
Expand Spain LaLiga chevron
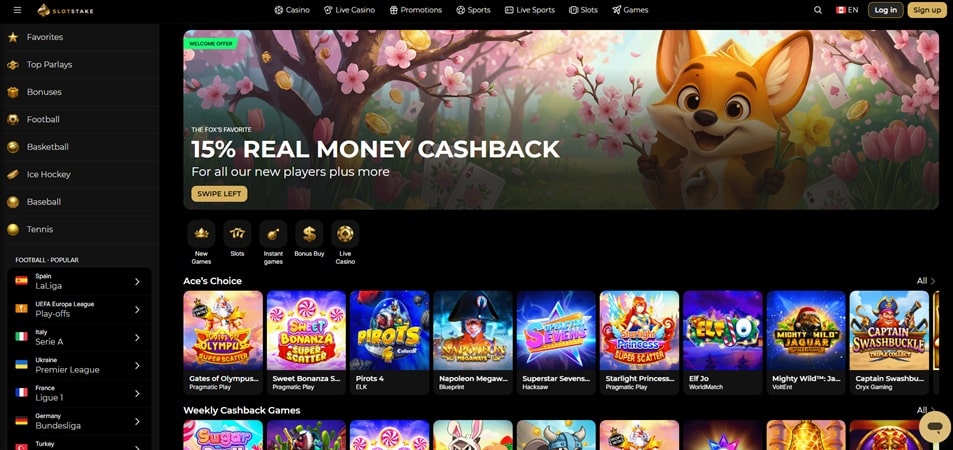tap(137, 282)
